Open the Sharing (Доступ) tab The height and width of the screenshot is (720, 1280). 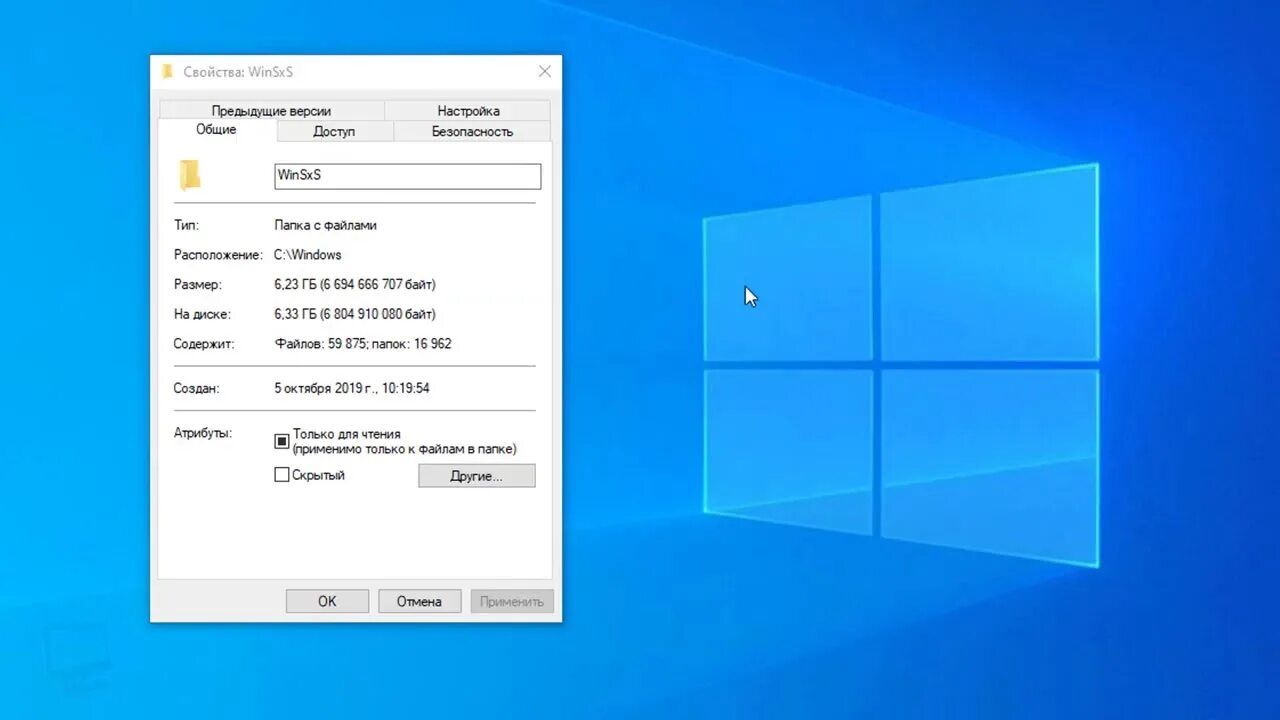coord(334,132)
